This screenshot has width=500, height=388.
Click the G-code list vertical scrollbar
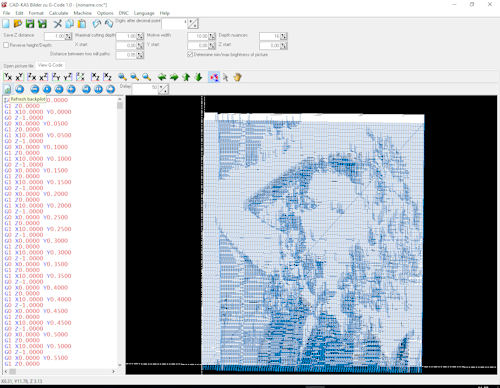click(x=120, y=232)
